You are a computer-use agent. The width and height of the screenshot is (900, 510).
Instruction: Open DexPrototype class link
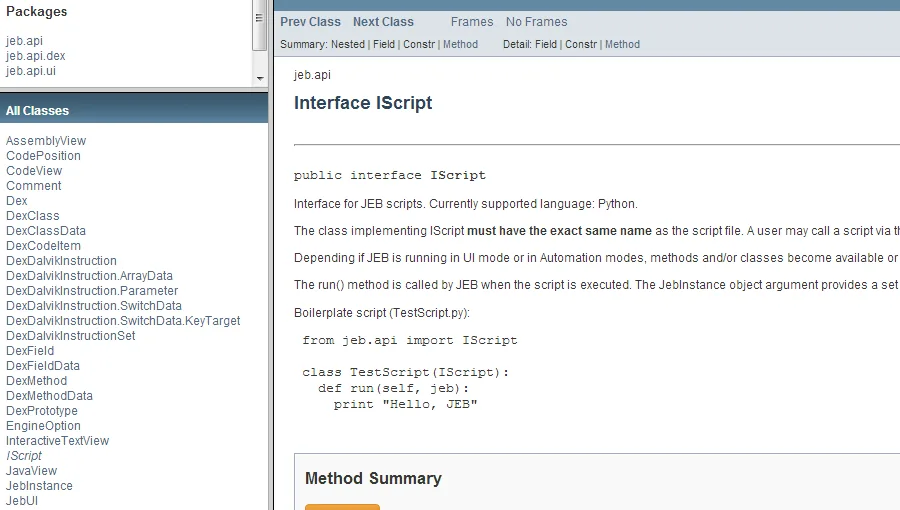(42, 410)
